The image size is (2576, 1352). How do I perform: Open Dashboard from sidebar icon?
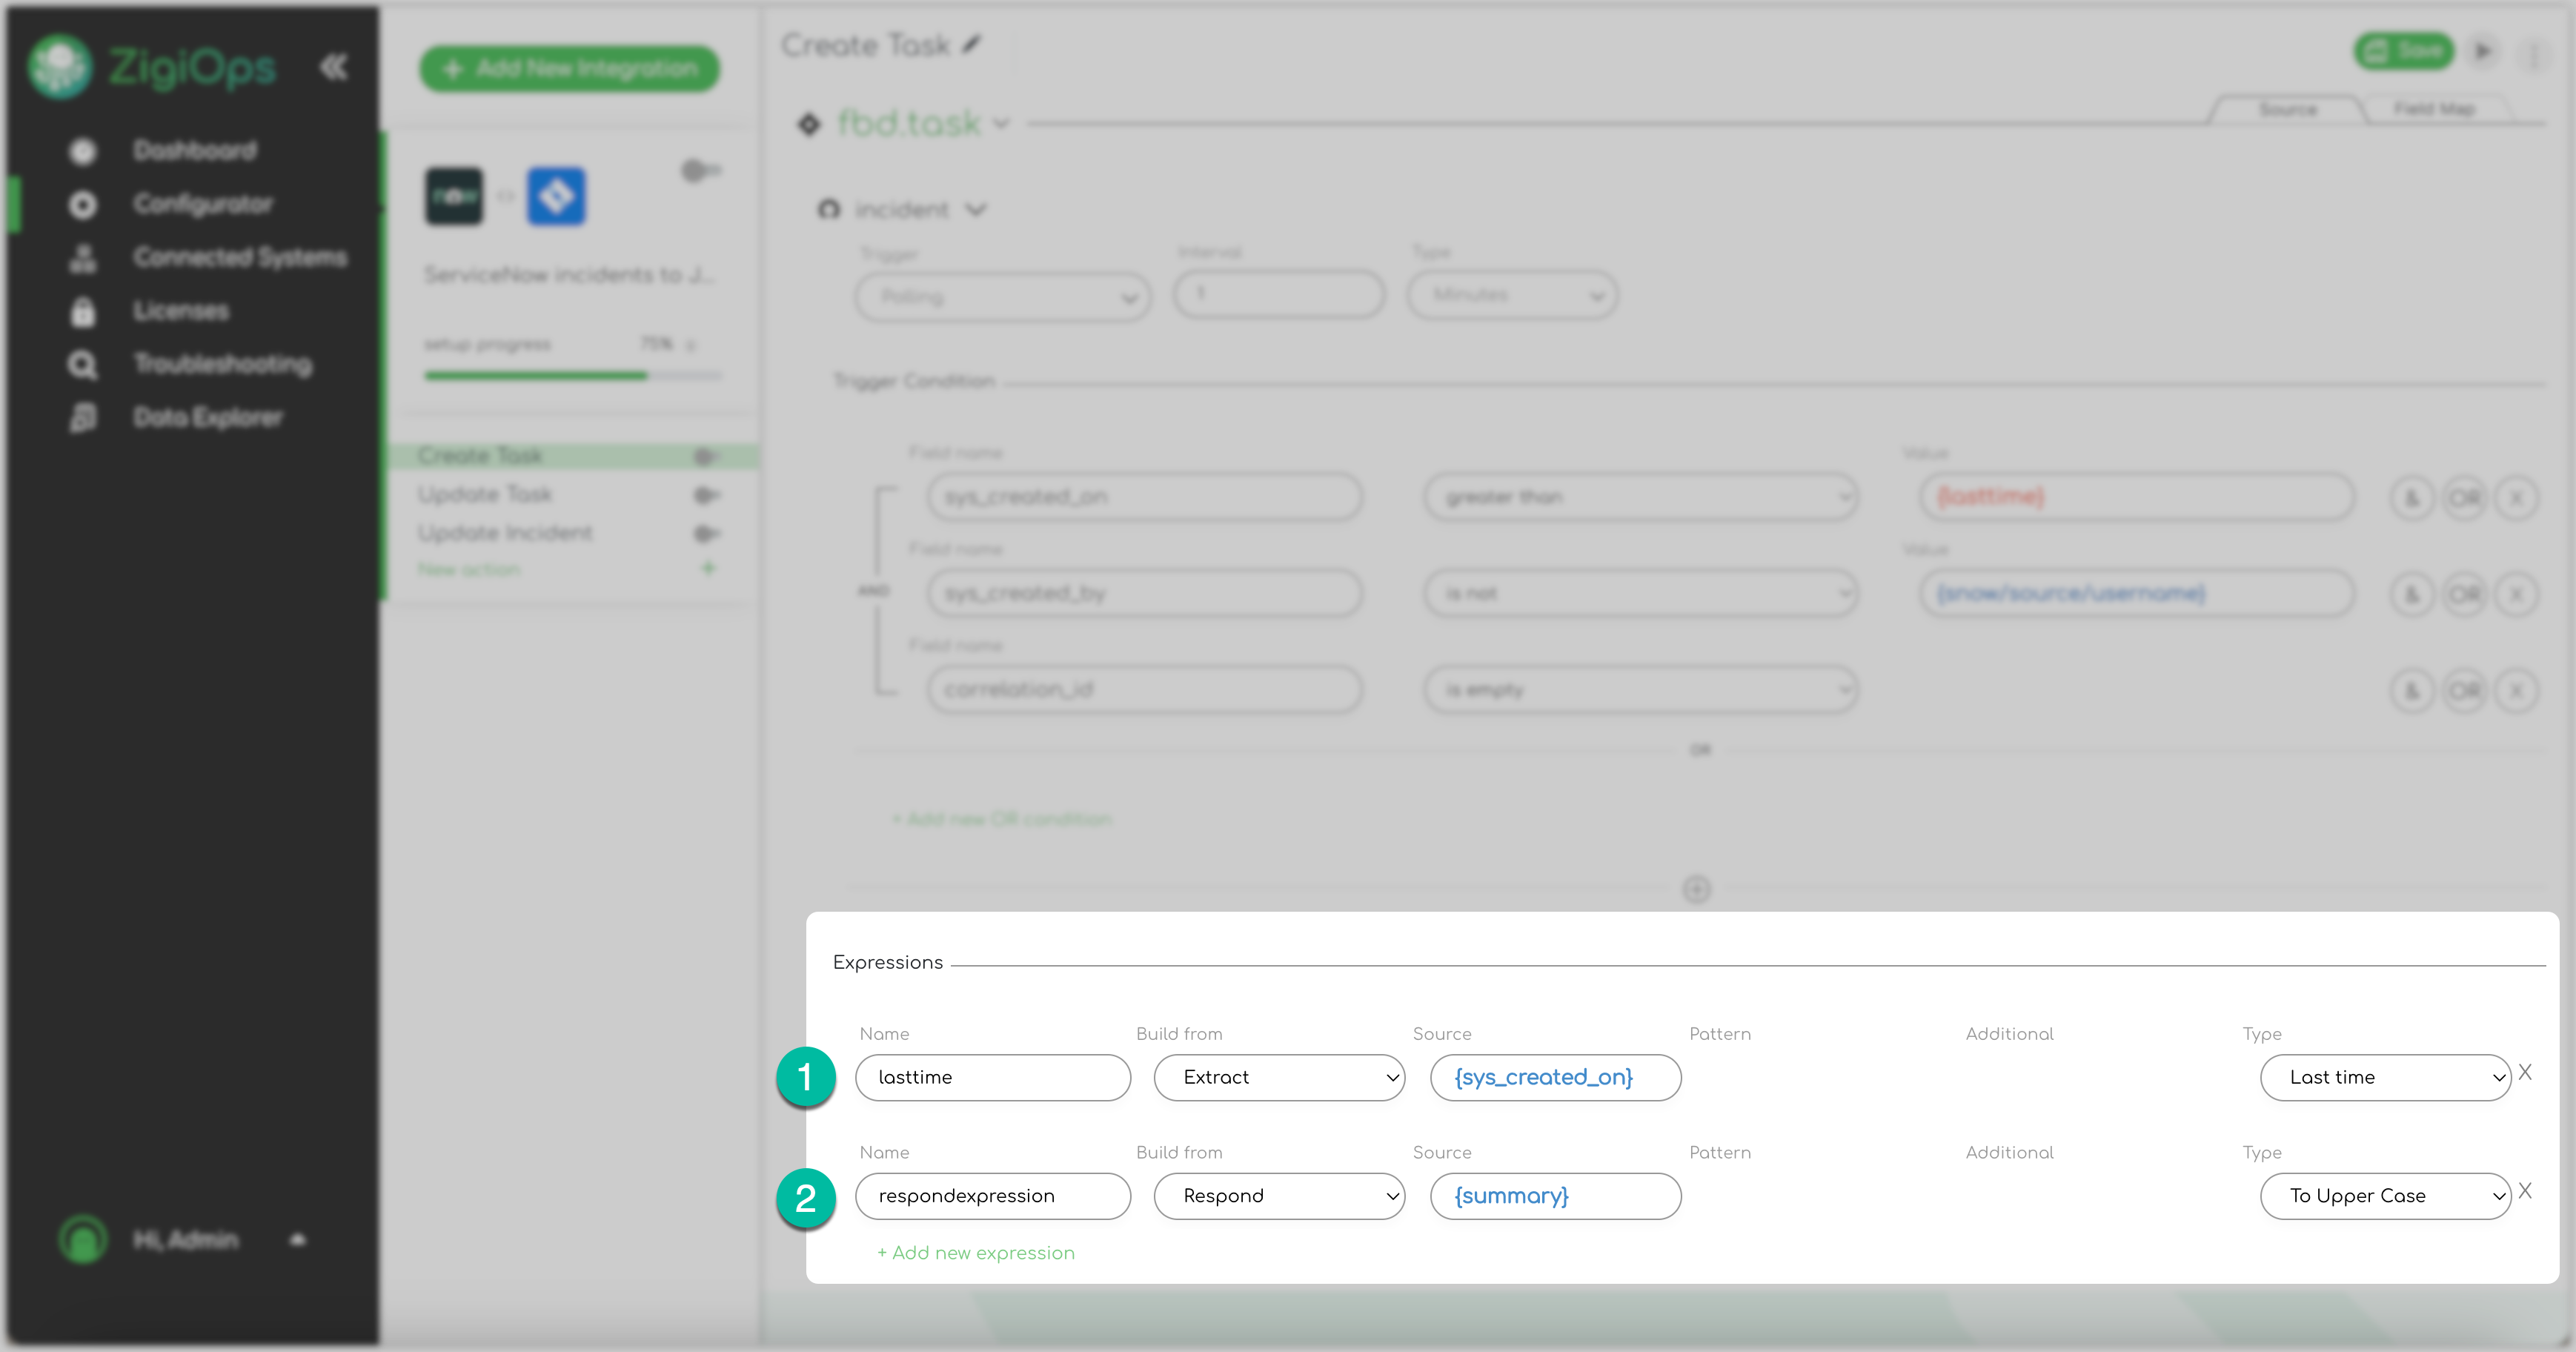pyautogui.click(x=83, y=151)
